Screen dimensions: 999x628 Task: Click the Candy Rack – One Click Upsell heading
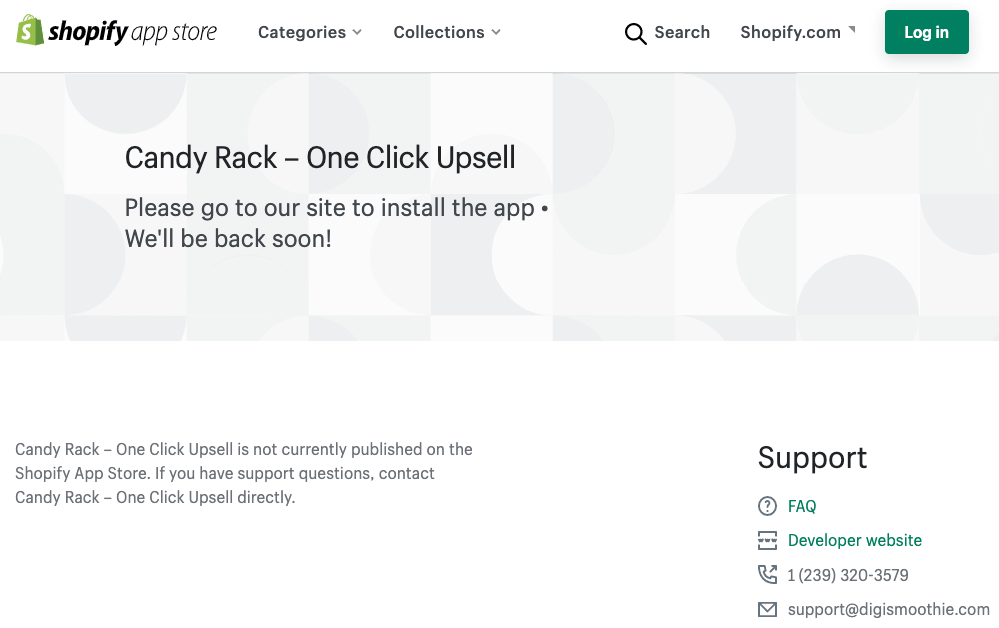320,158
